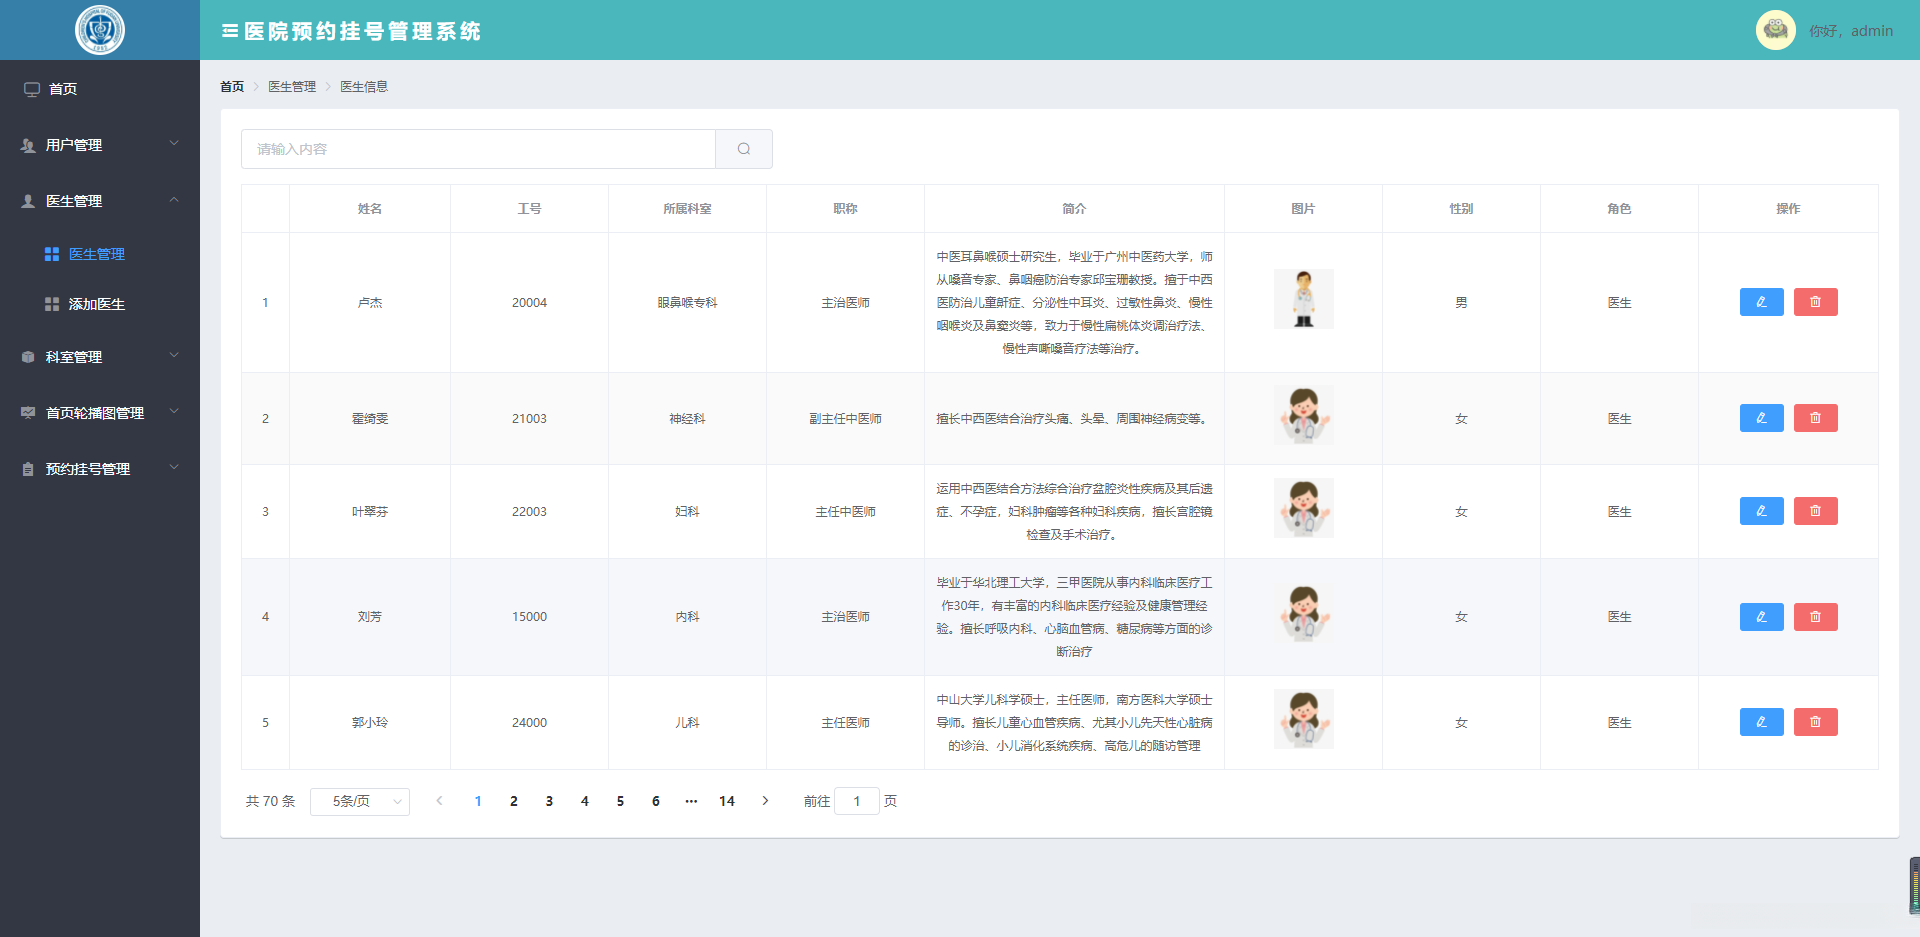Screen dimensions: 1920x937
Task: Select 添加医生 in the sidebar
Action: 96,304
